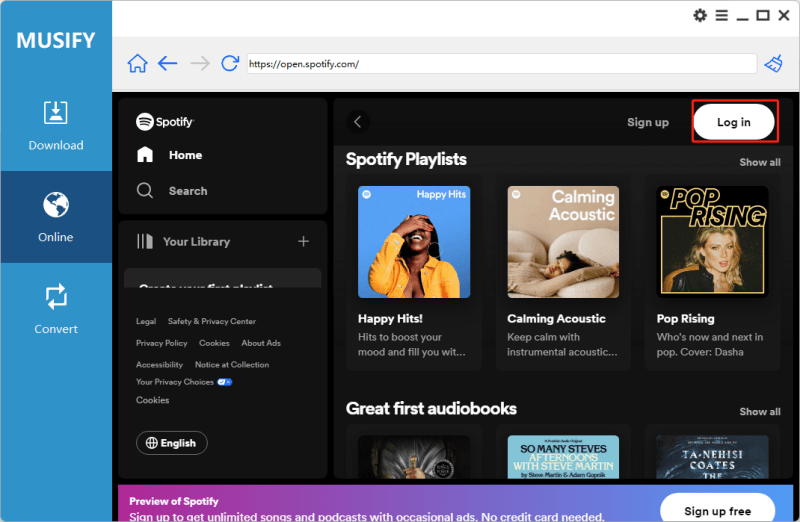Switch to the Download tab
This screenshot has height=522, width=800.
click(56, 125)
